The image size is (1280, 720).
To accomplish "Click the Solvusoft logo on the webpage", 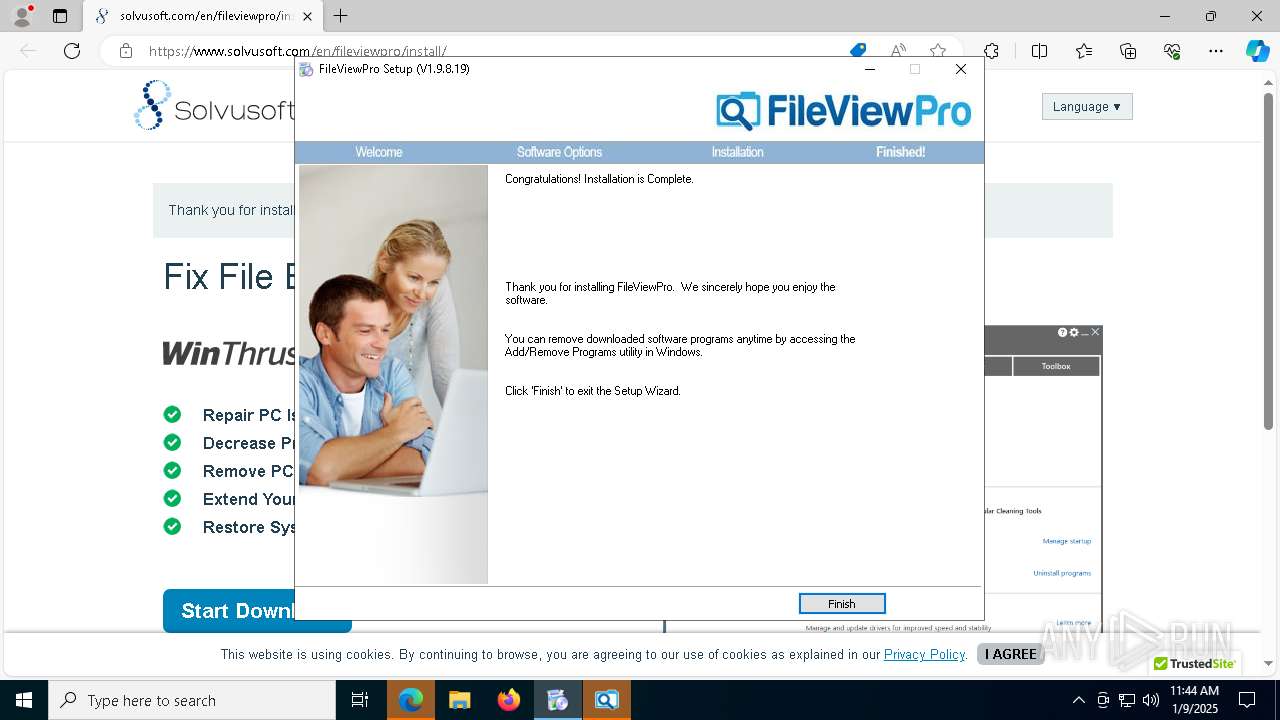I will coord(214,106).
